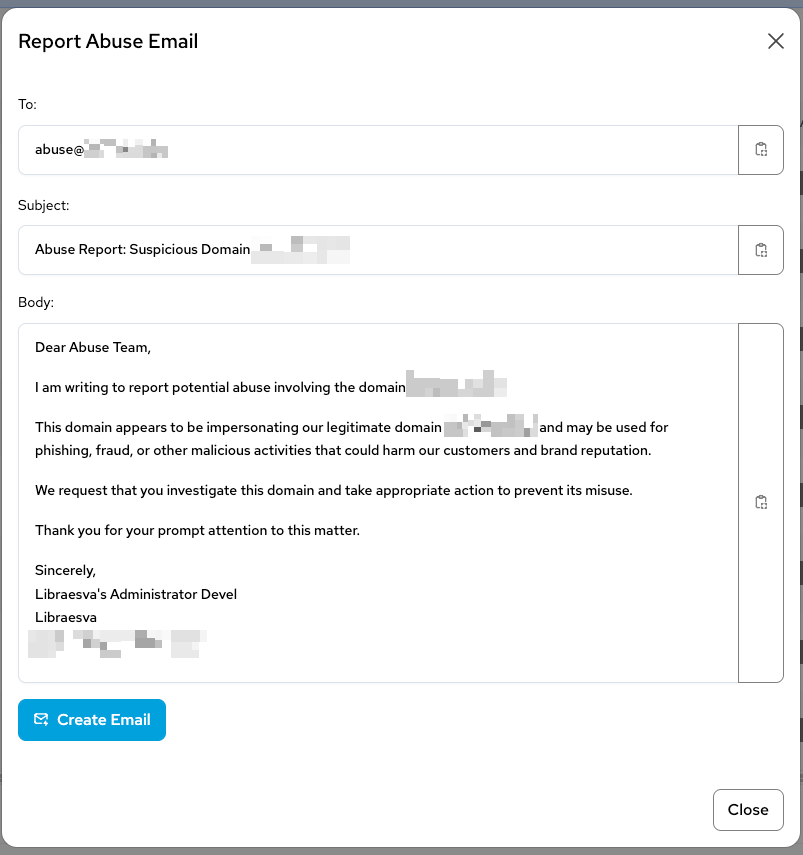Click the 'Body:' label
Image resolution: width=803 pixels, height=855 pixels.
36,302
